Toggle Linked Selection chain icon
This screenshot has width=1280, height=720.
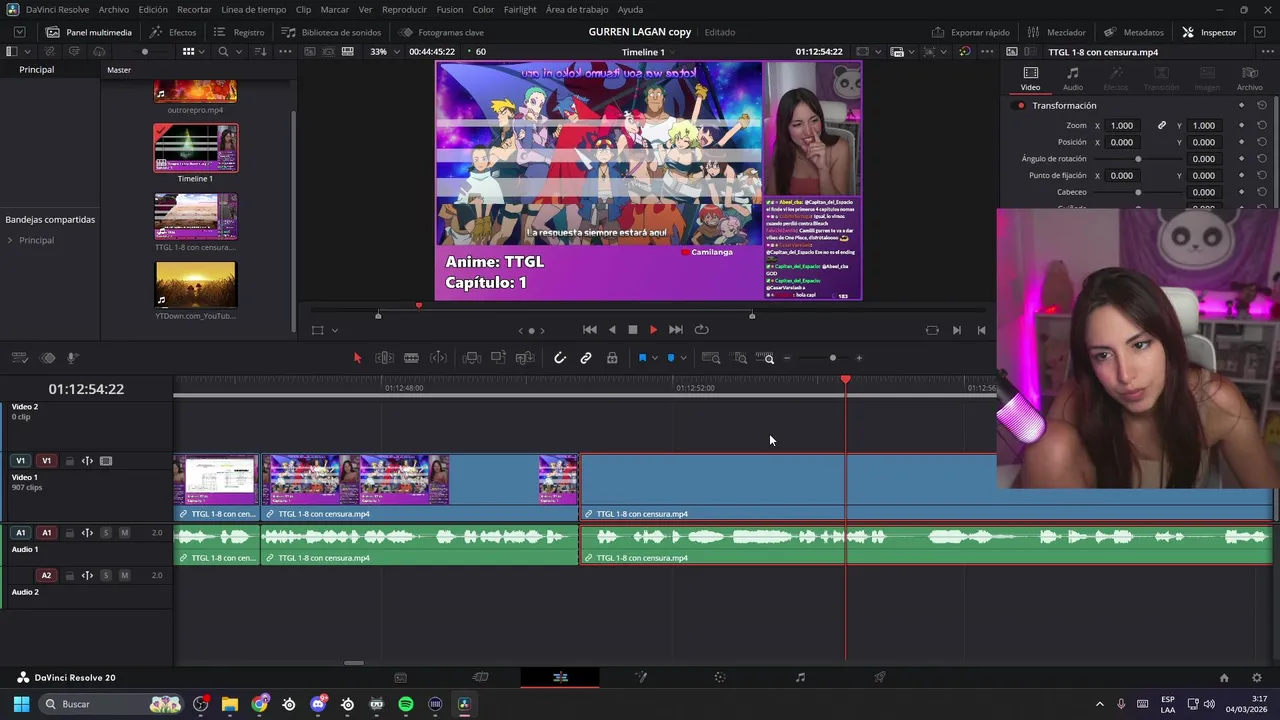(x=586, y=358)
